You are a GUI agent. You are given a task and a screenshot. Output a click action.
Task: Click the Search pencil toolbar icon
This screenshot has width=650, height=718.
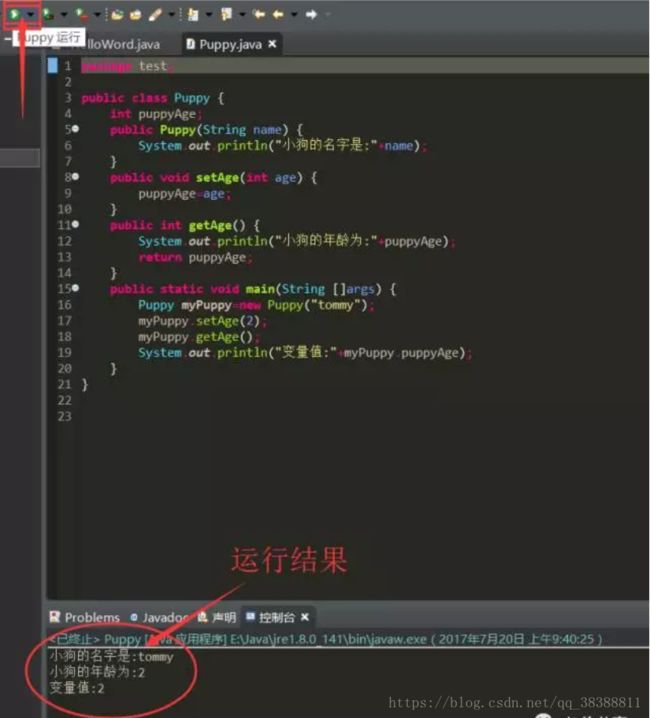[x=155, y=15]
